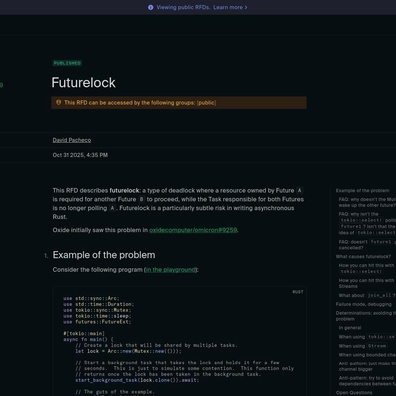Click the chevron after 'Learn more'
This screenshot has height=396, width=396.
246,7
